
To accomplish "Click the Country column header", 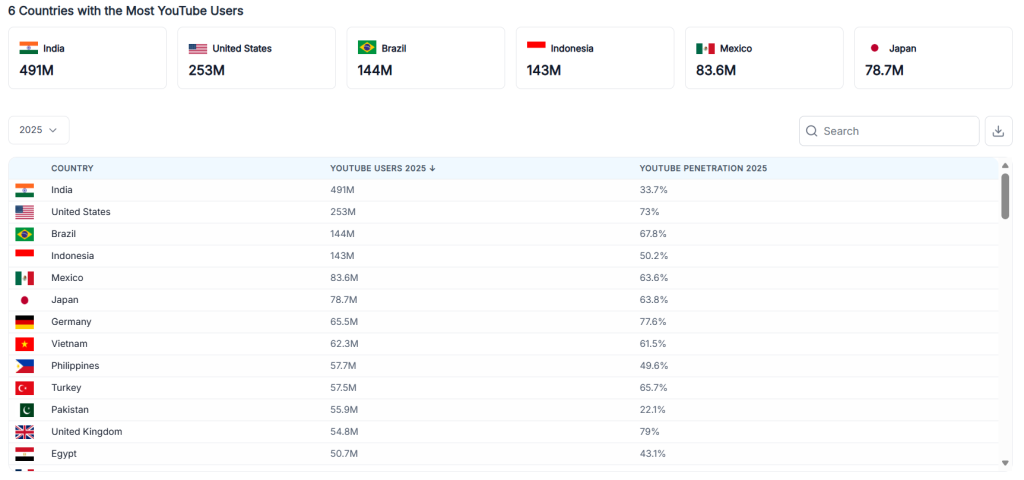I will (x=72, y=168).
